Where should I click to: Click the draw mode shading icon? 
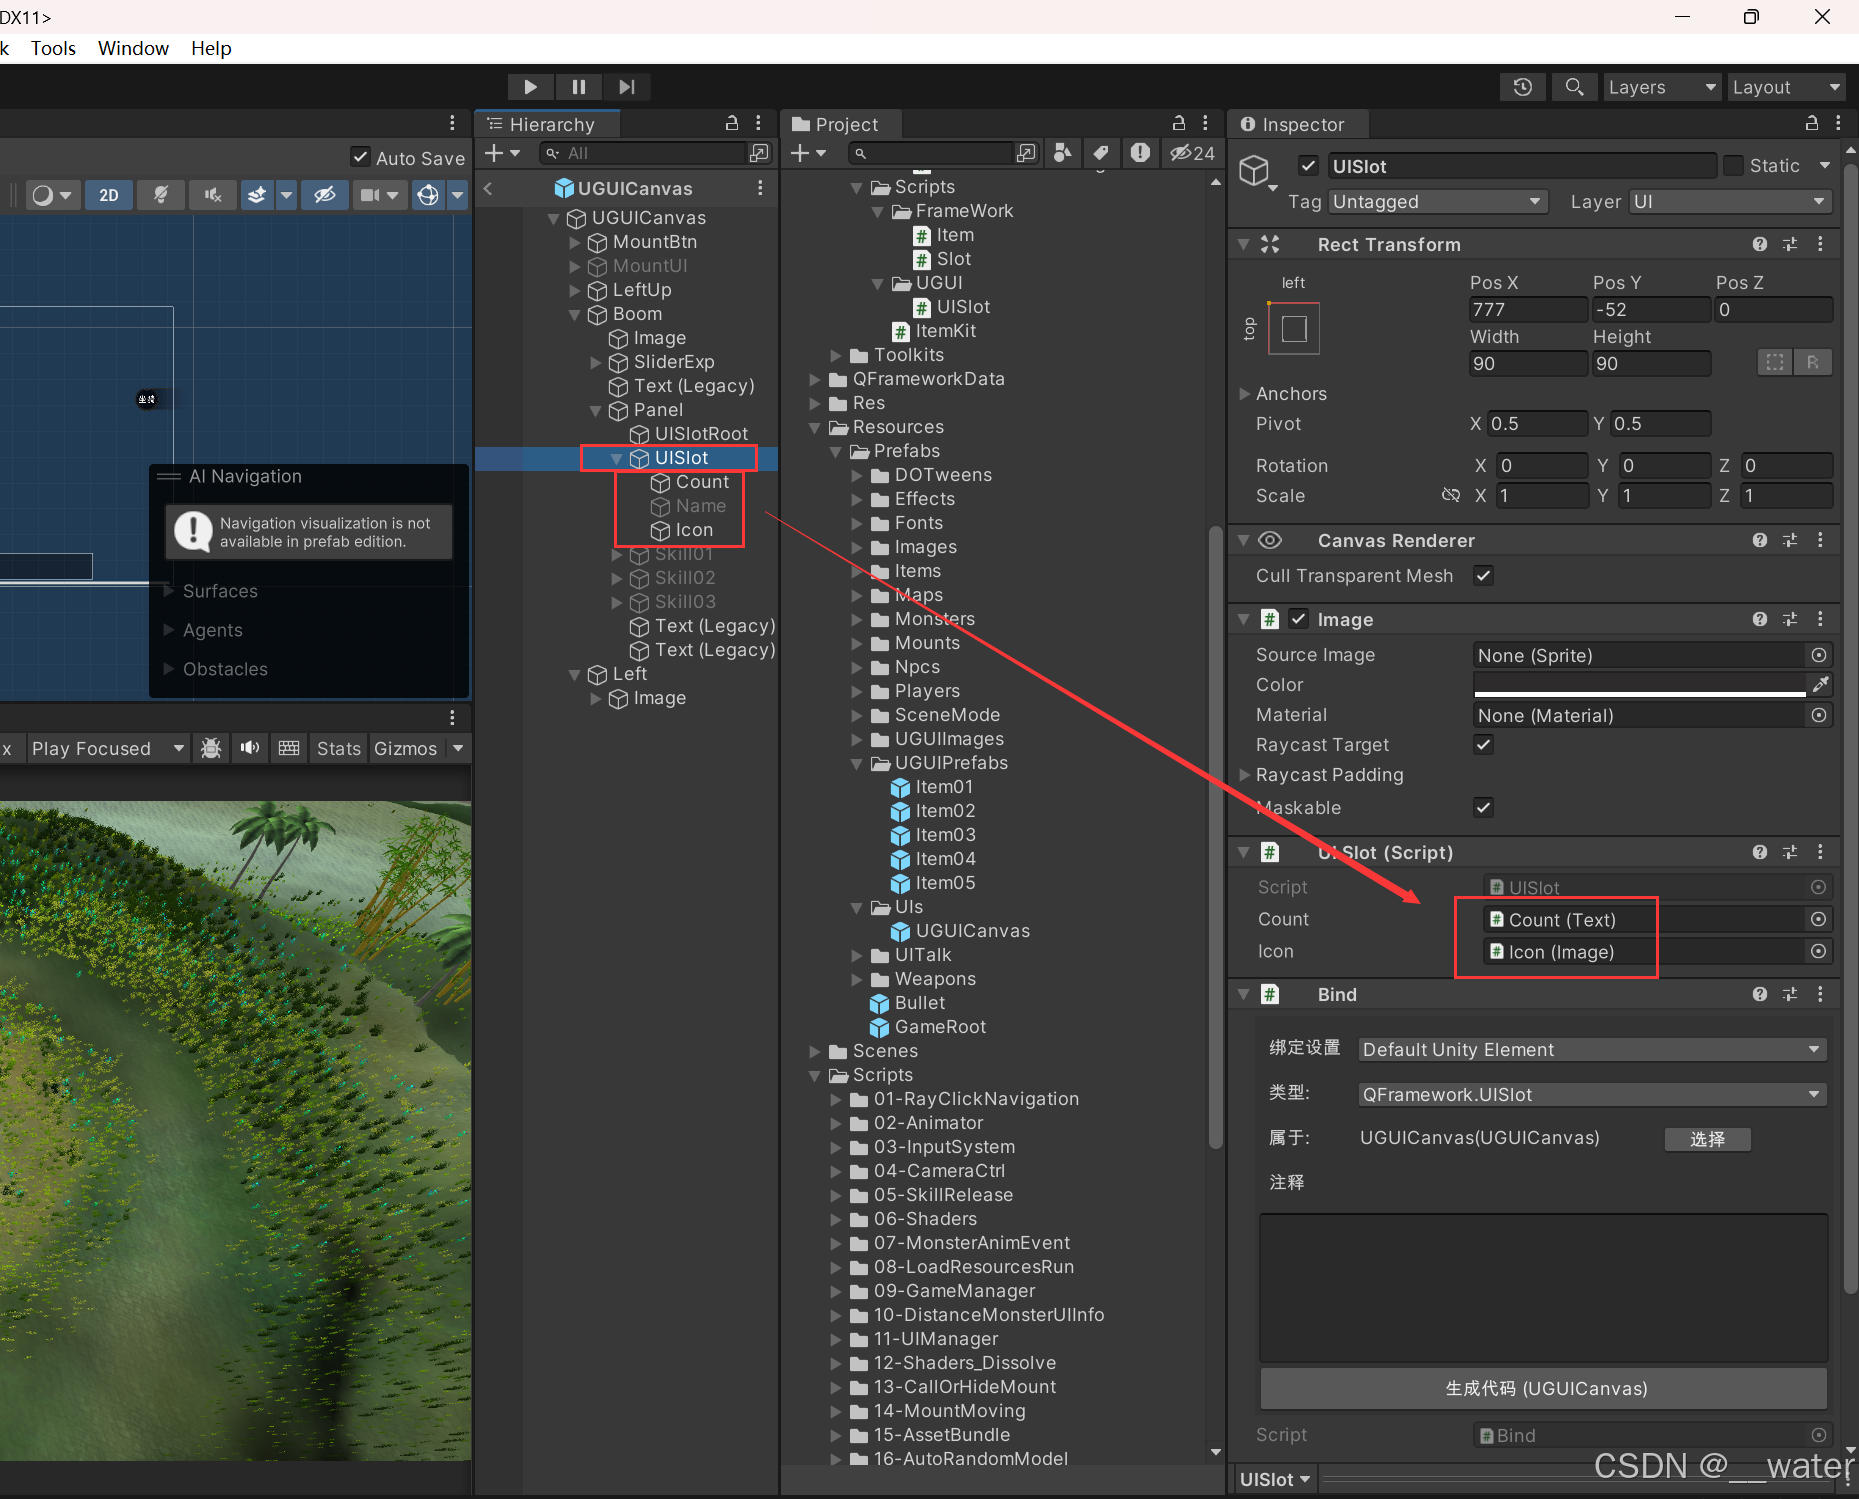tap(42, 195)
